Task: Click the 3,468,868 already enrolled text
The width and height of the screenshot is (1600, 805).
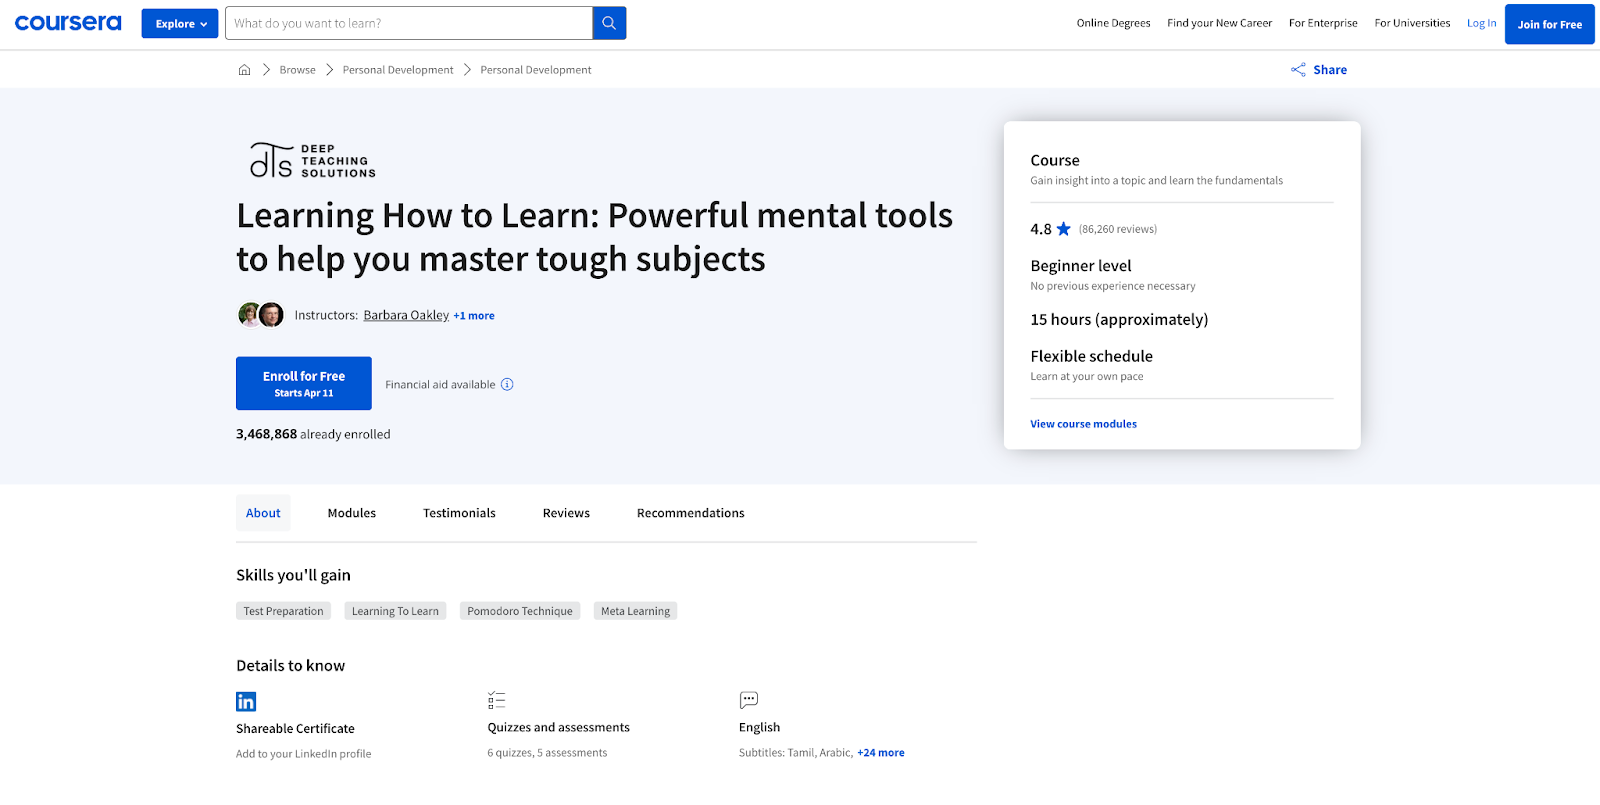Action: [x=313, y=434]
